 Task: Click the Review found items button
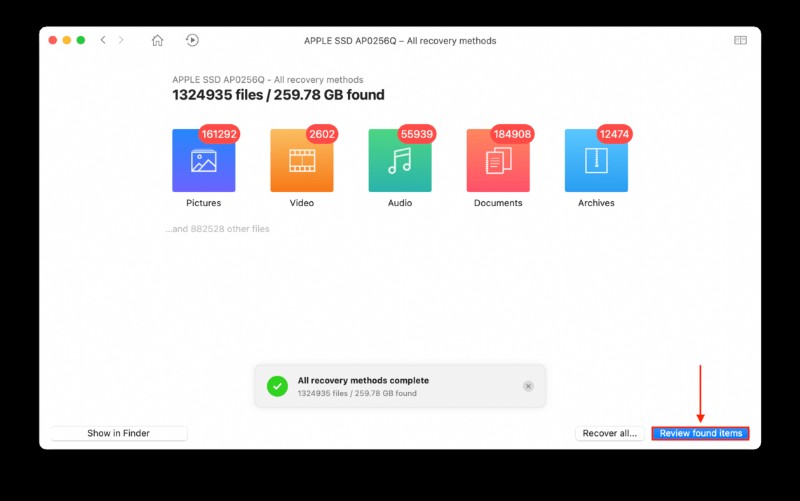click(x=701, y=433)
